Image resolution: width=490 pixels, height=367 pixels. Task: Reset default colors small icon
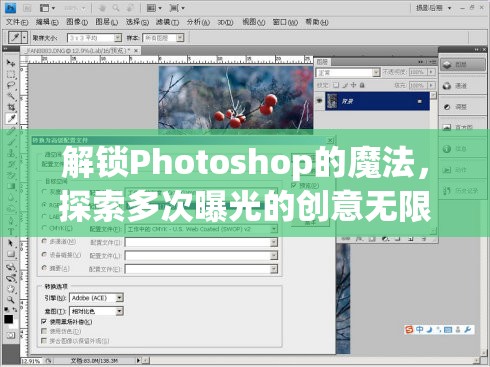pyautogui.click(x=6, y=310)
